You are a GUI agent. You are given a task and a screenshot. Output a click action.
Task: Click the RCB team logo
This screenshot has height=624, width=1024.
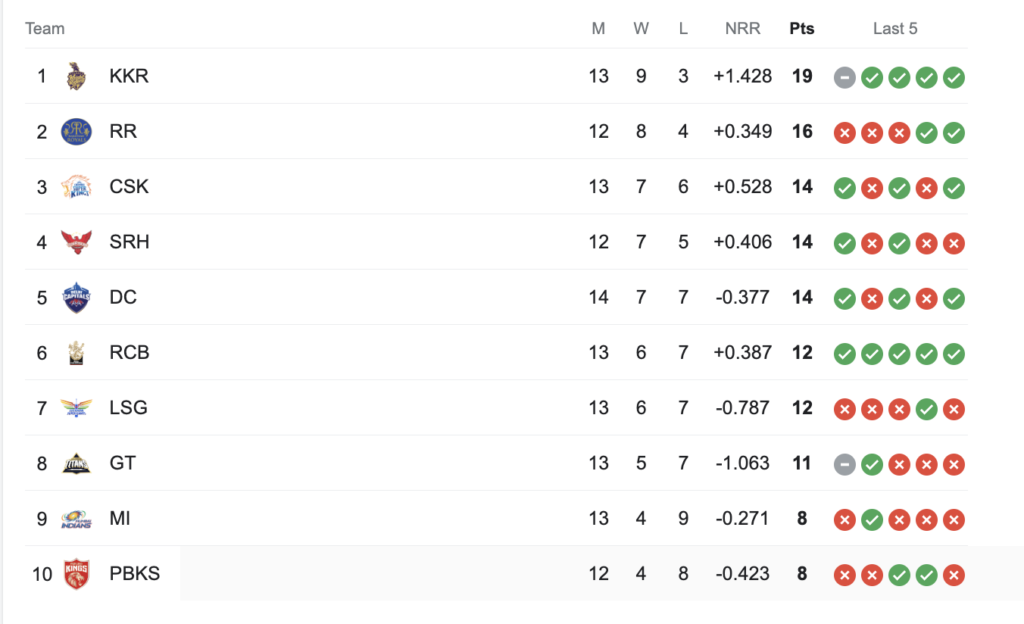point(76,352)
